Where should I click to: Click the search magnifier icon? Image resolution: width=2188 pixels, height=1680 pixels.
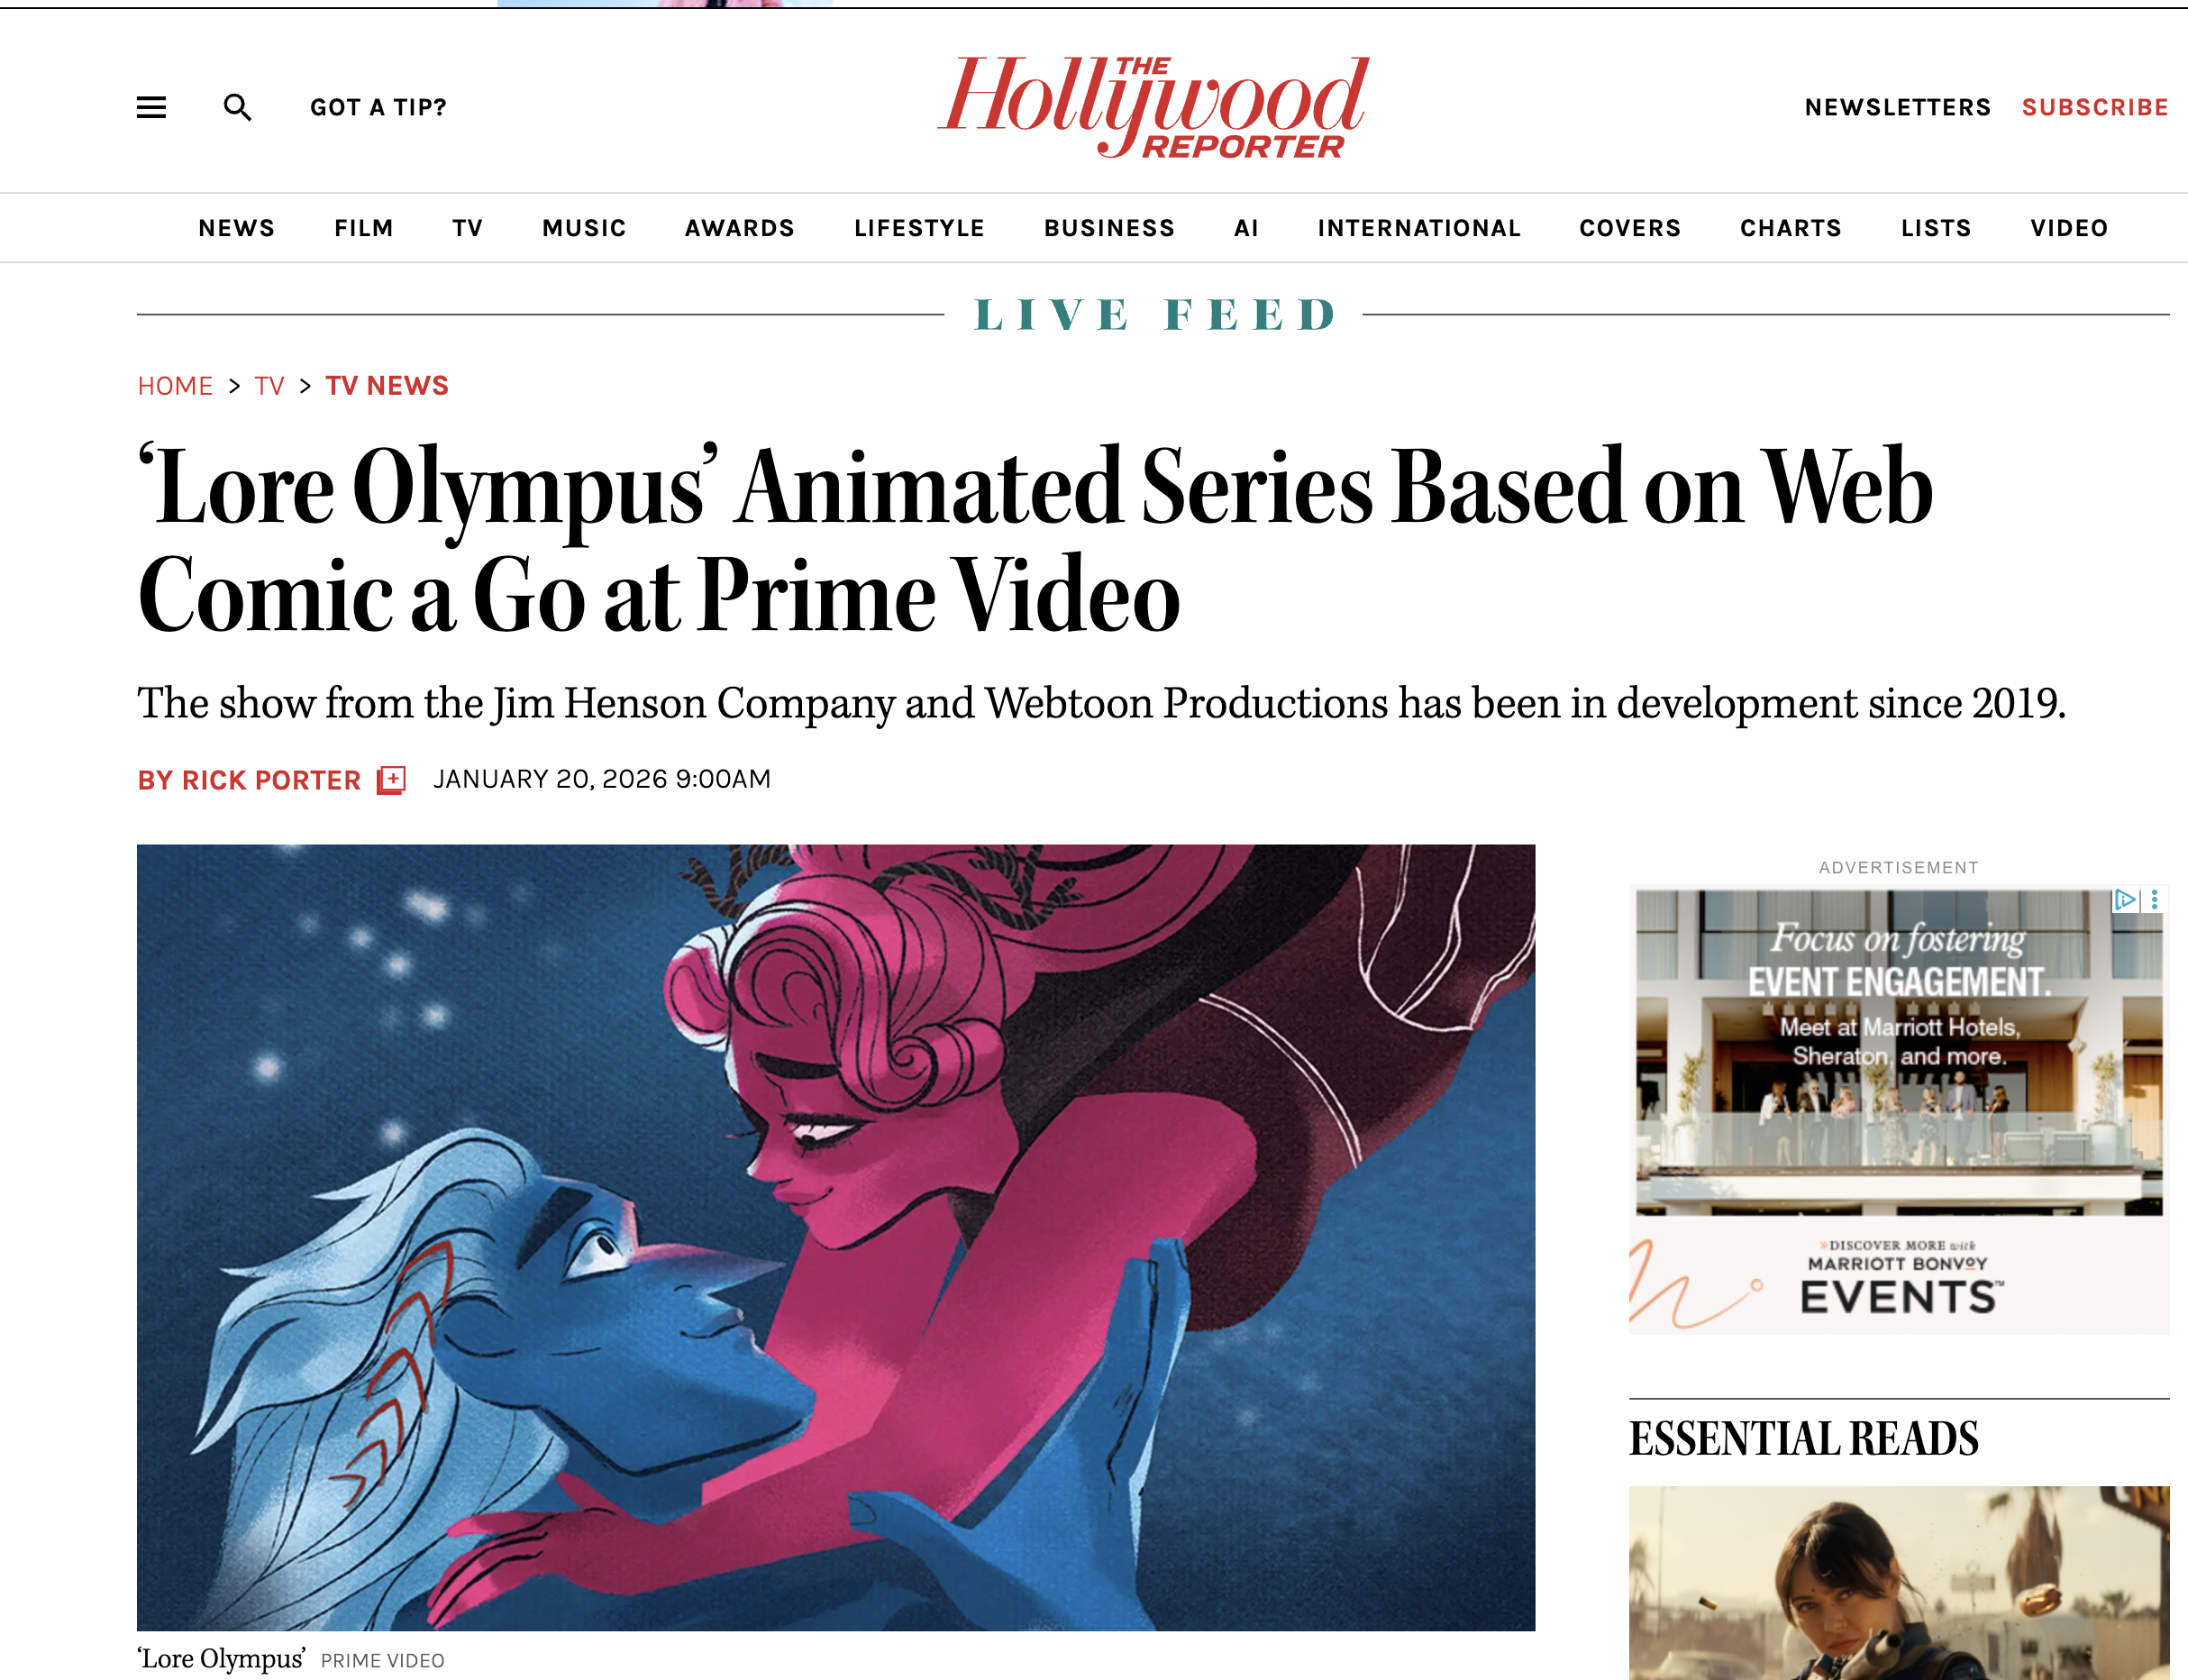[x=237, y=107]
